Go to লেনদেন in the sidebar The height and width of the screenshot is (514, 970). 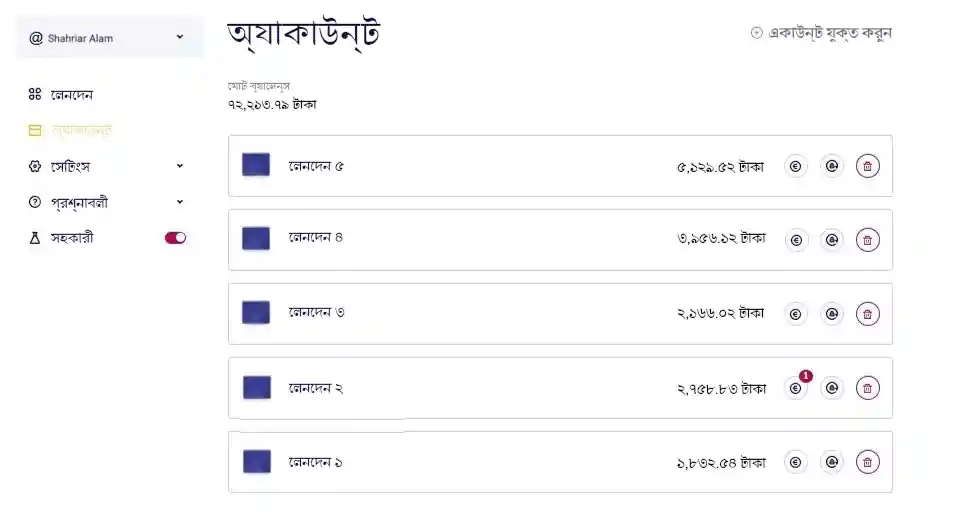coord(71,95)
